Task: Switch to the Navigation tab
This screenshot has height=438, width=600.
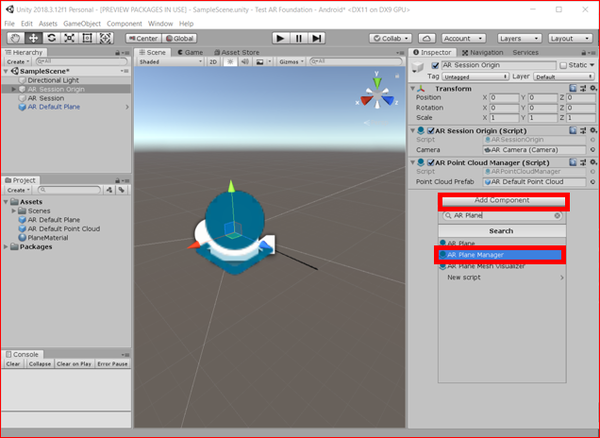Action: tap(482, 52)
